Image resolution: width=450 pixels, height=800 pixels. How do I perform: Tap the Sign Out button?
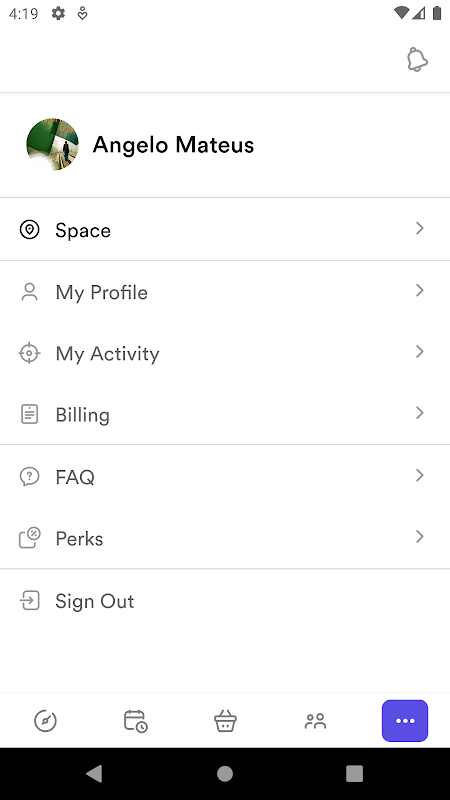pos(225,601)
